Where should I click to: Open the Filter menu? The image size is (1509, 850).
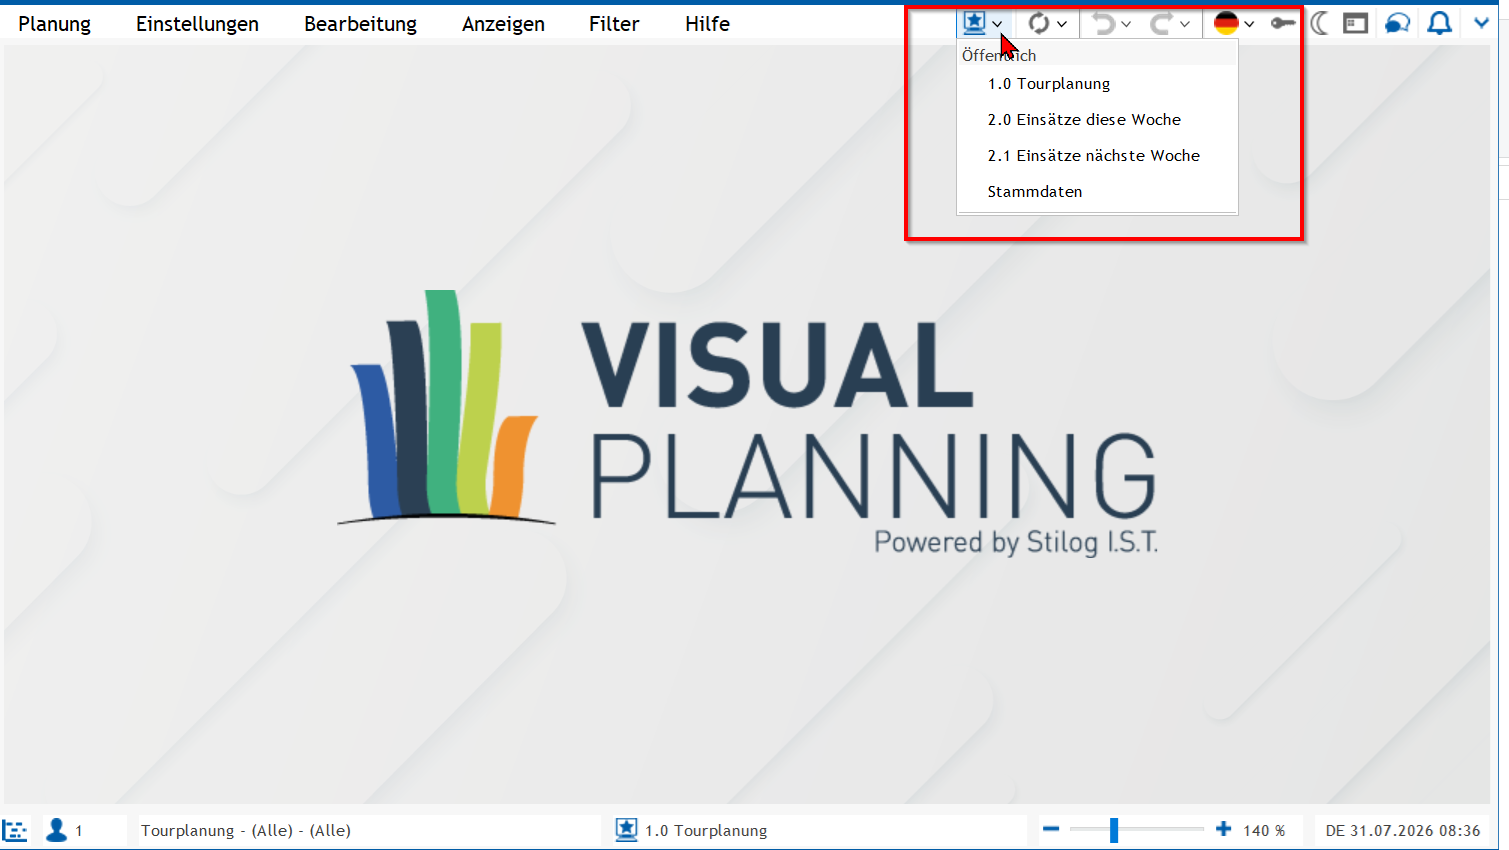tap(614, 24)
